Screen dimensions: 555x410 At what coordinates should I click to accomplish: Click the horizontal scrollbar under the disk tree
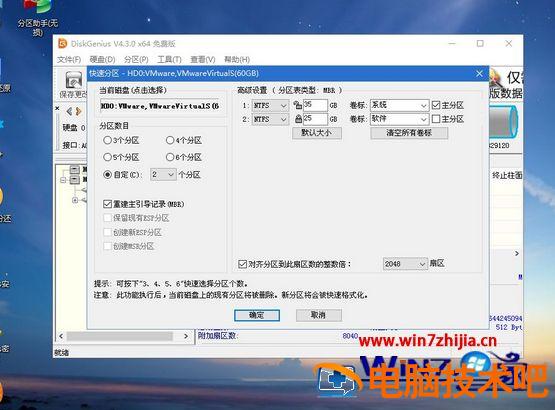[120, 336]
